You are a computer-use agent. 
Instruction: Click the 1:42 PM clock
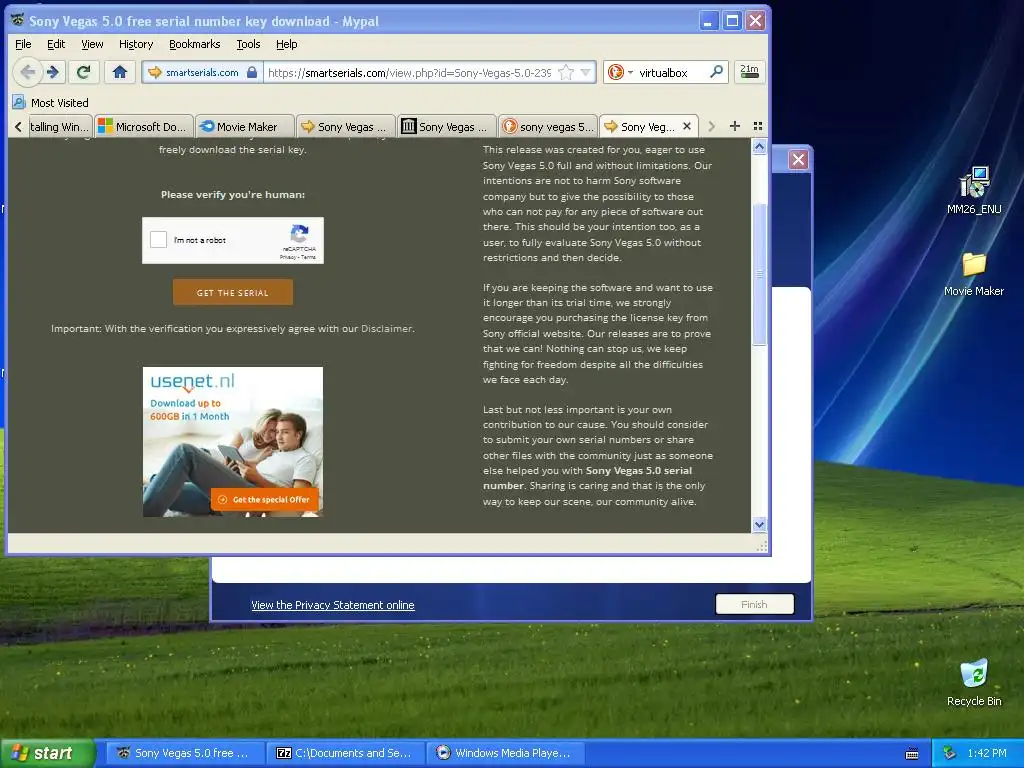point(987,753)
